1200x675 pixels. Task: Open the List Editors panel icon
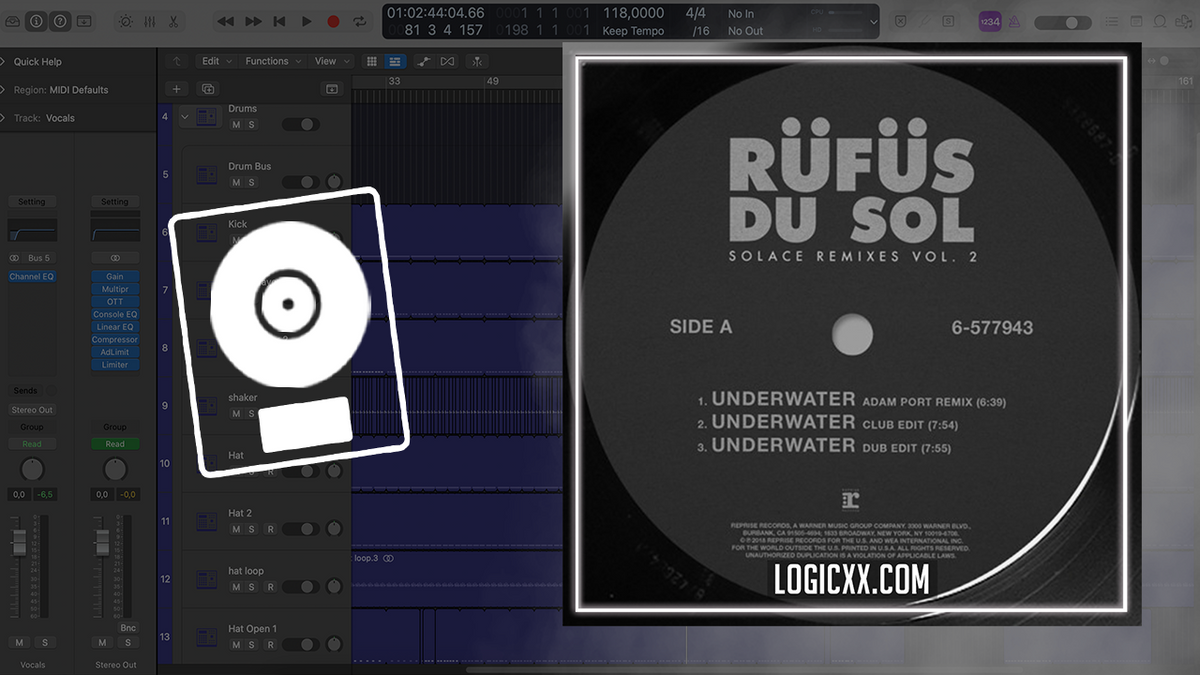(x=1113, y=20)
